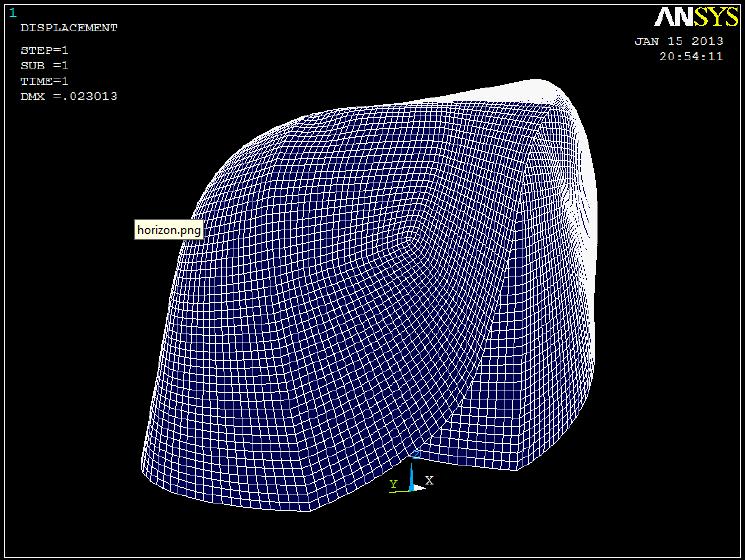
Task: Click the ANSYS logo
Action: 696,18
